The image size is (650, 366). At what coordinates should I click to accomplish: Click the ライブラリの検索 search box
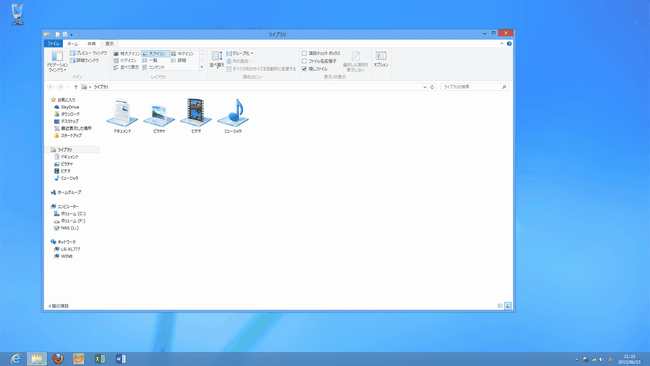coord(474,87)
